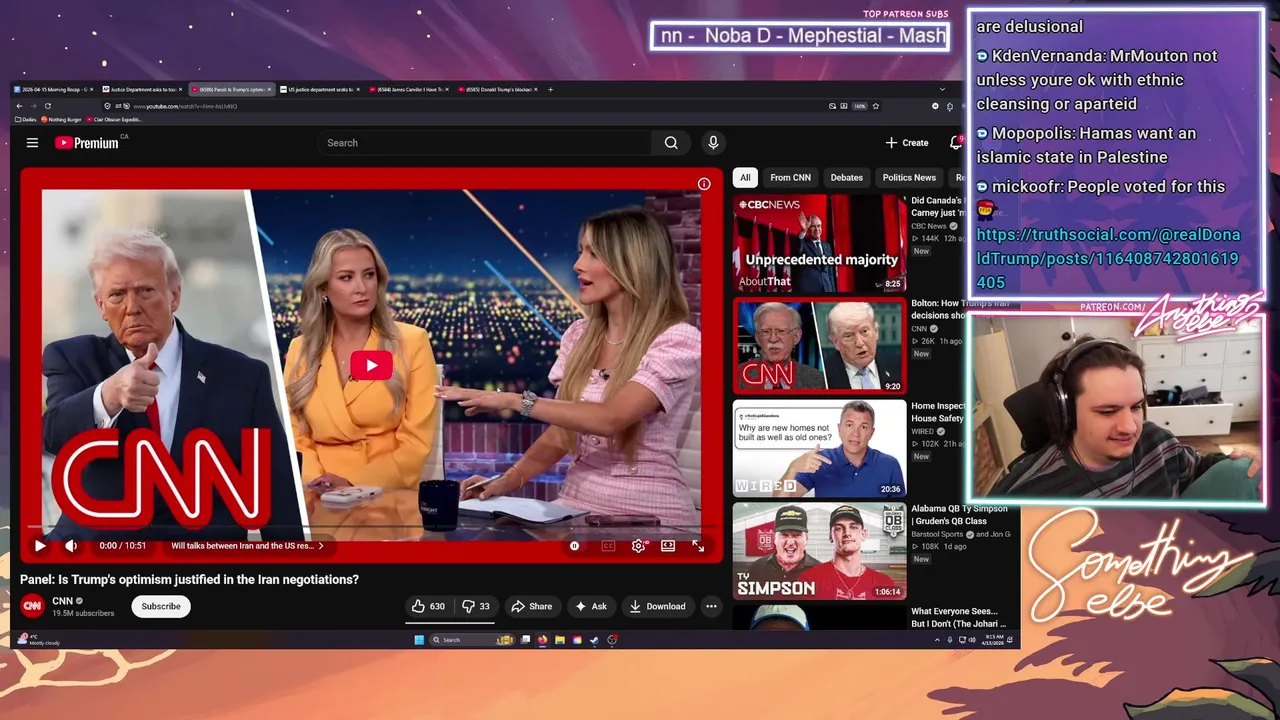
Task: Open the 'Dailies' bookmarks folder
Action: click(x=26, y=119)
